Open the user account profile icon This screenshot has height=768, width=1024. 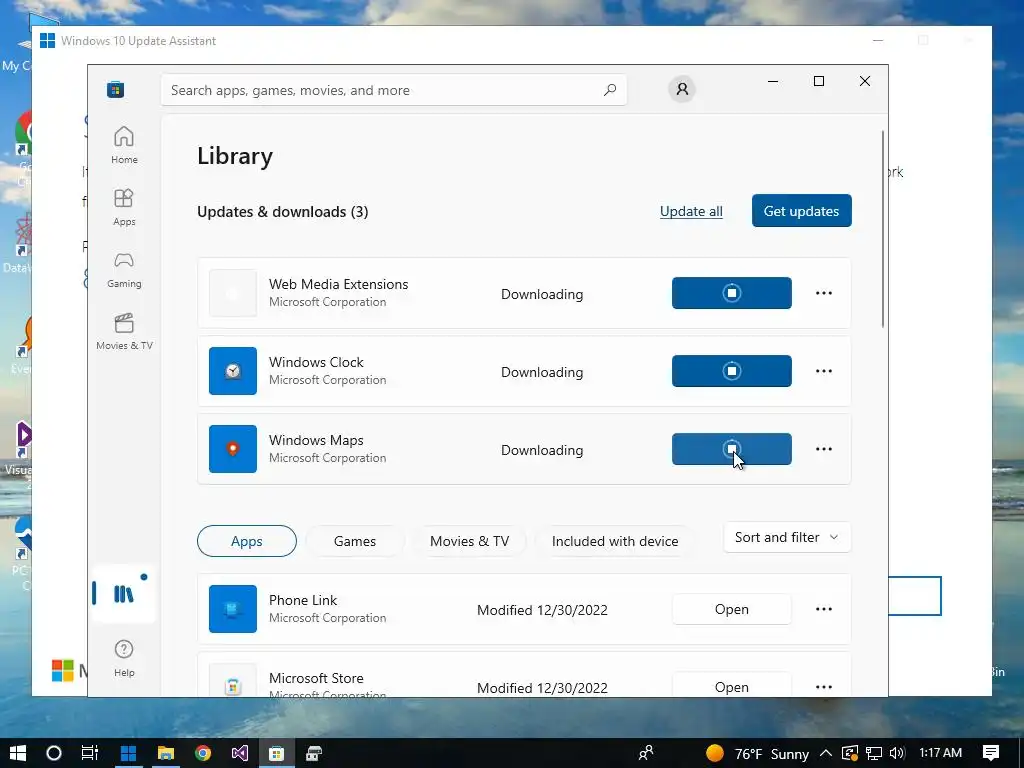pyautogui.click(x=682, y=89)
